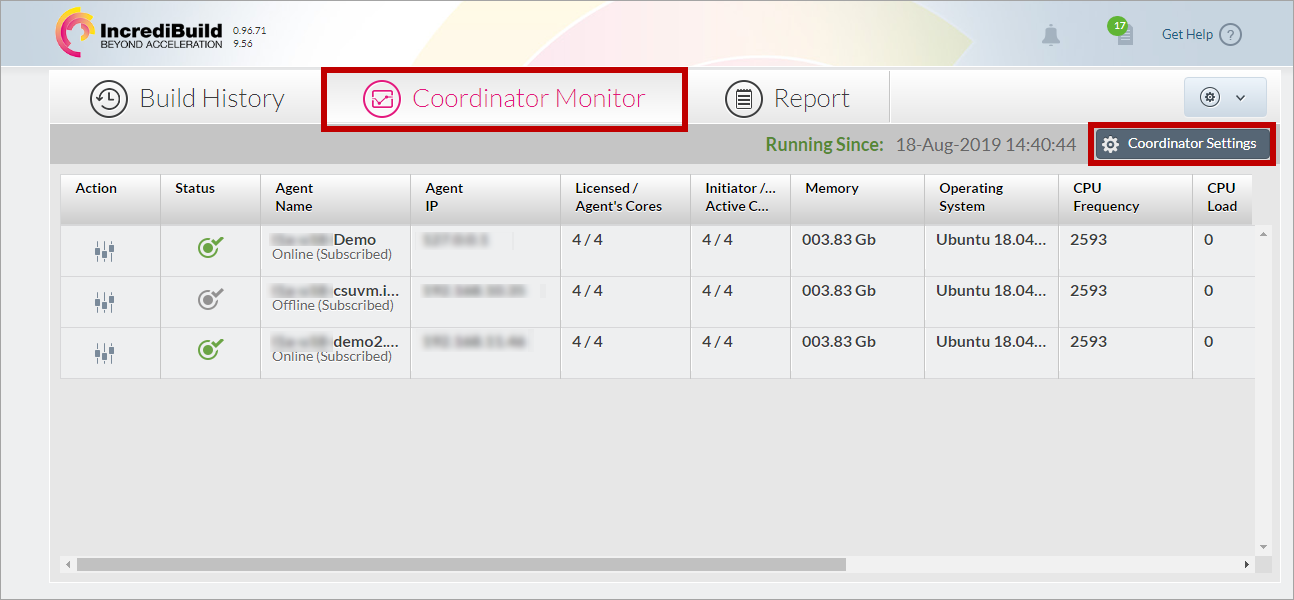Click the Get Help link
Viewport: 1294px width, 600px height.
[1186, 35]
